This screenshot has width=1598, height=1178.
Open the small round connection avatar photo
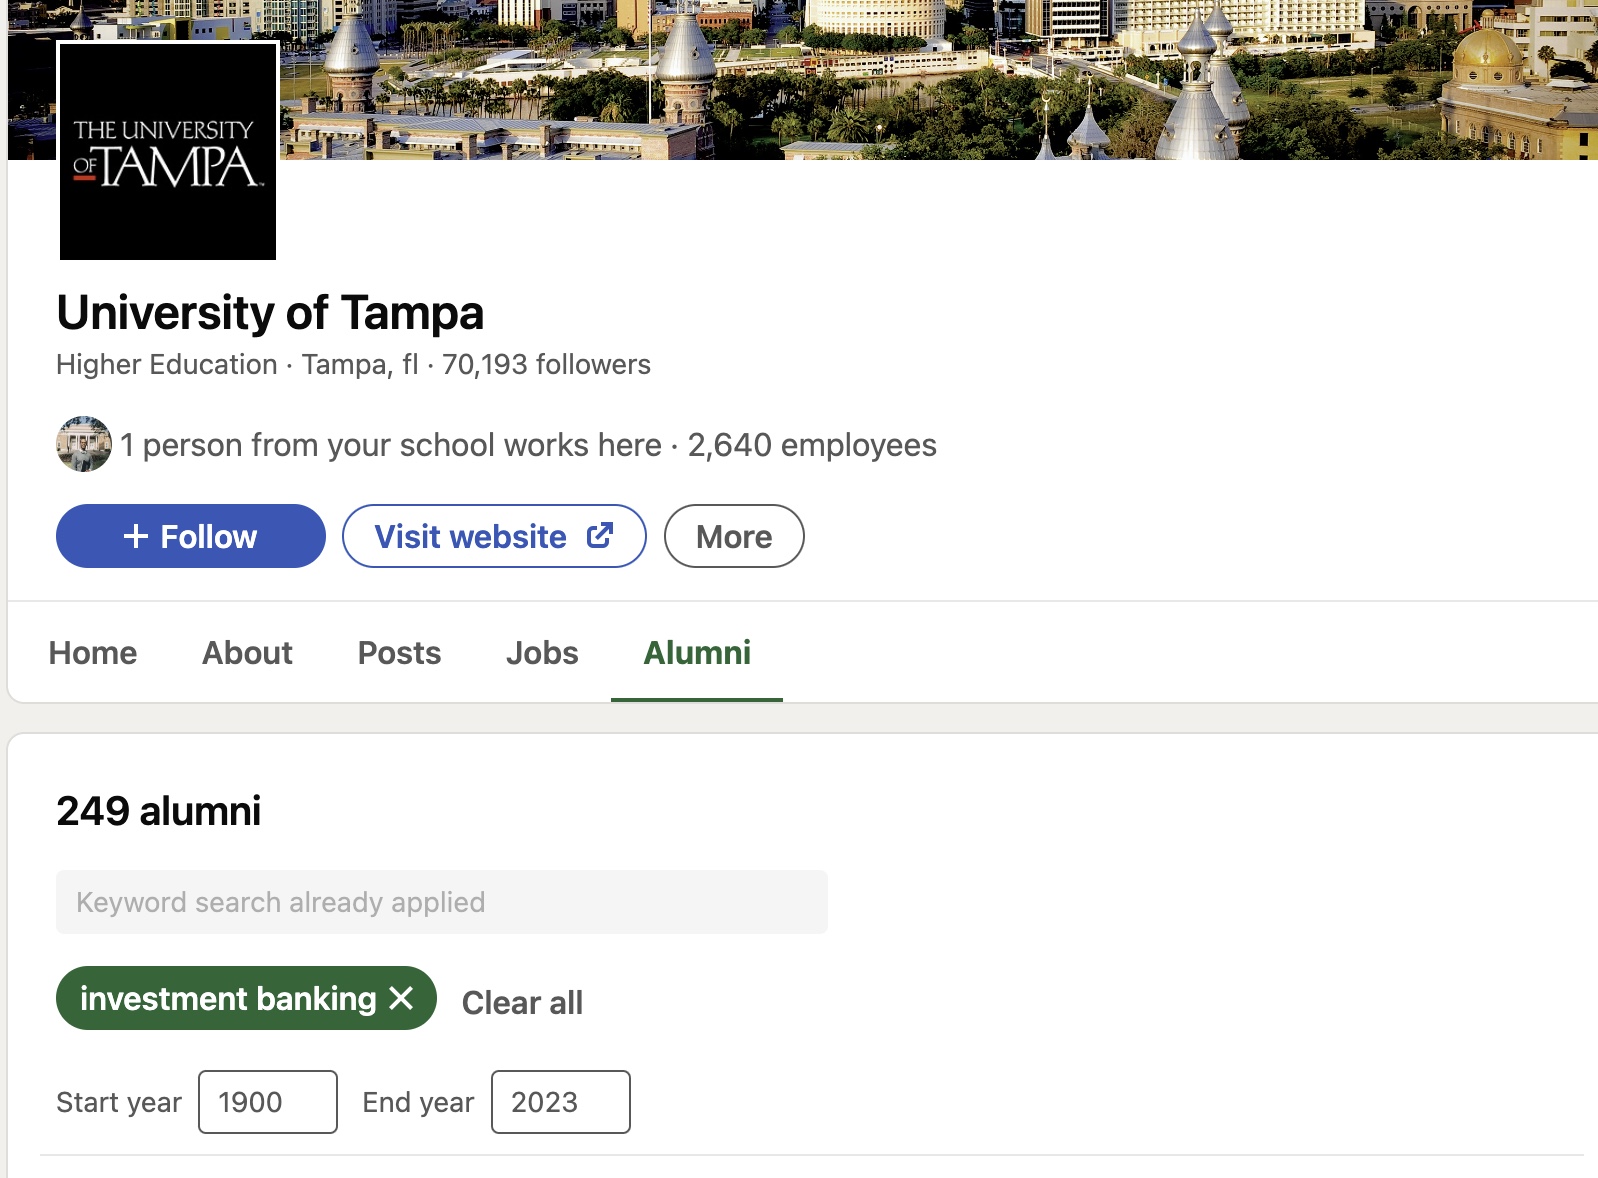84,444
